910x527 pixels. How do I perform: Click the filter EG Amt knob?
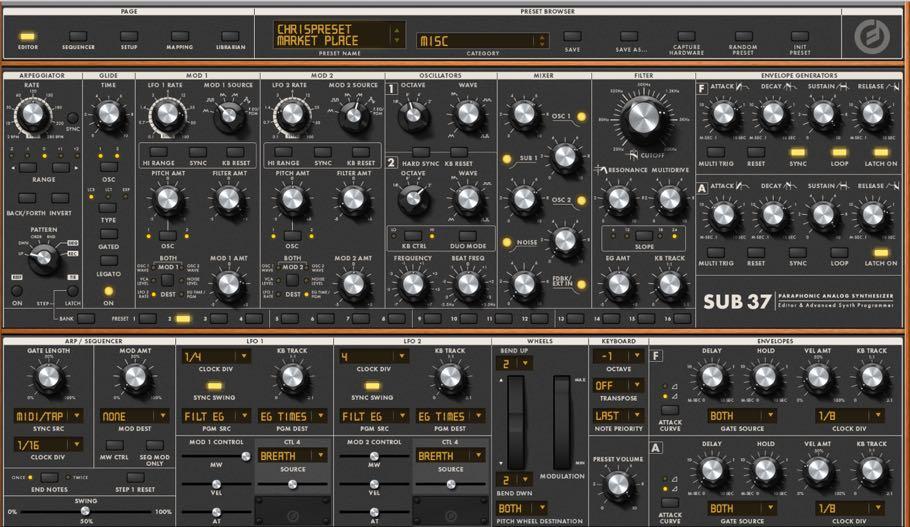click(618, 284)
